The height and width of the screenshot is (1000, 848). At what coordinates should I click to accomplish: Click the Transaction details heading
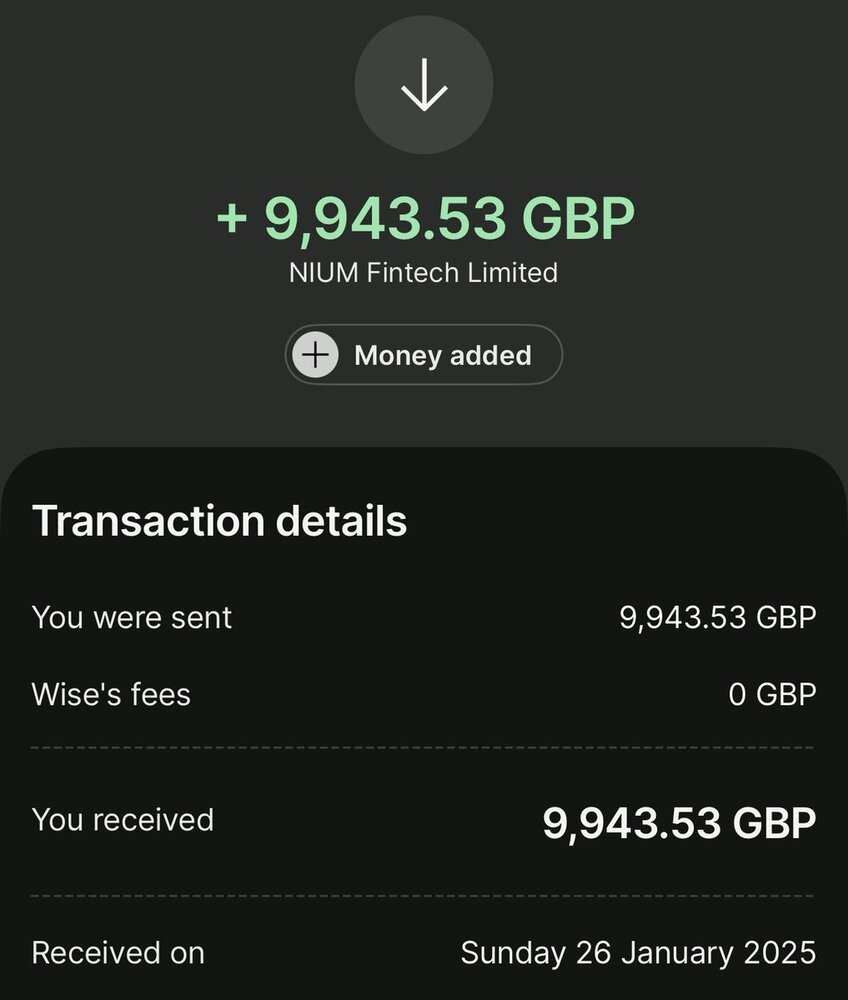(x=220, y=521)
